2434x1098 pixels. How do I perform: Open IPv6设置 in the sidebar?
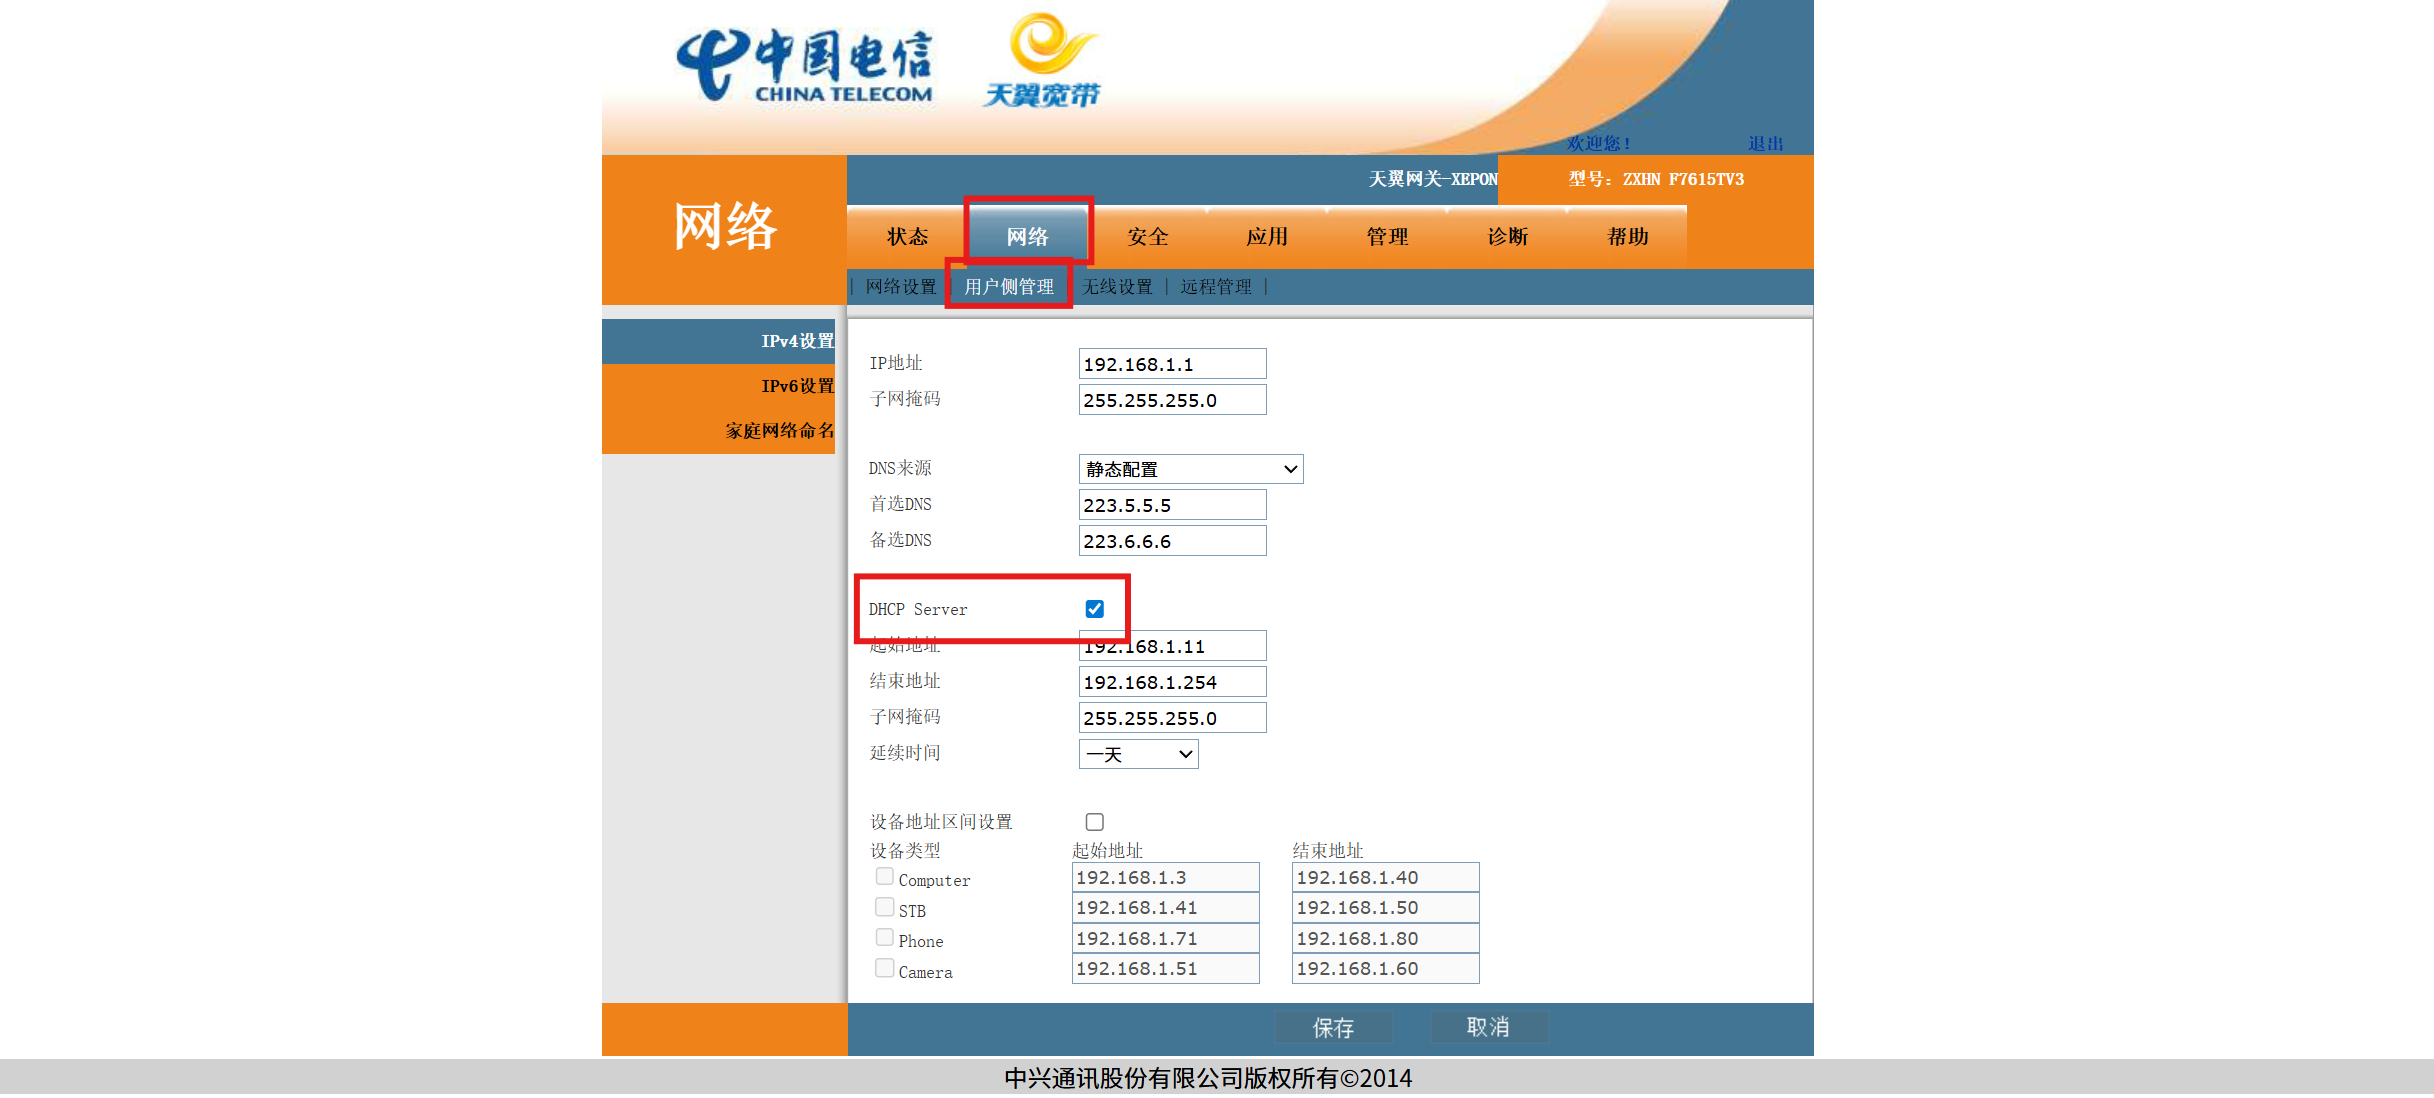pyautogui.click(x=796, y=386)
